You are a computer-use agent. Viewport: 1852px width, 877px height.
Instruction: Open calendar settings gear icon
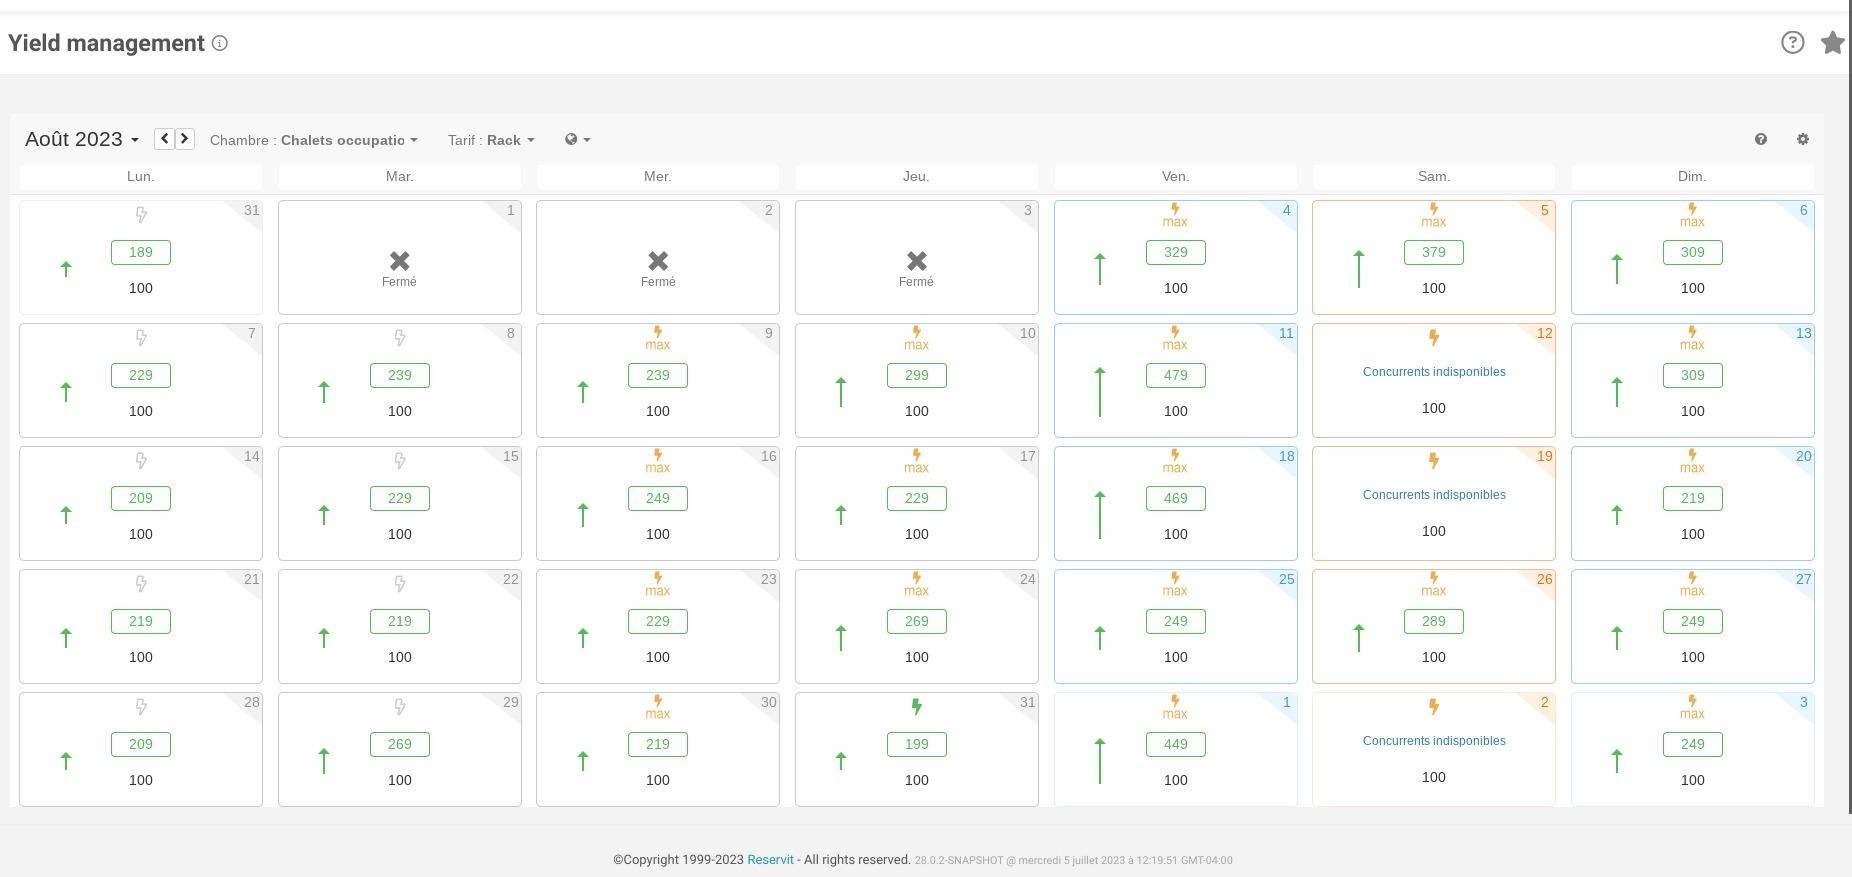[x=1803, y=139]
